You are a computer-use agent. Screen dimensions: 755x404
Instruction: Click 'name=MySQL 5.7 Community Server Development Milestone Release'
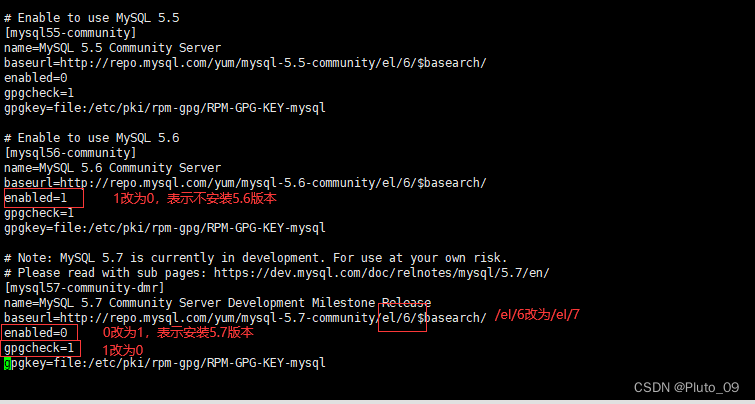pos(218,303)
